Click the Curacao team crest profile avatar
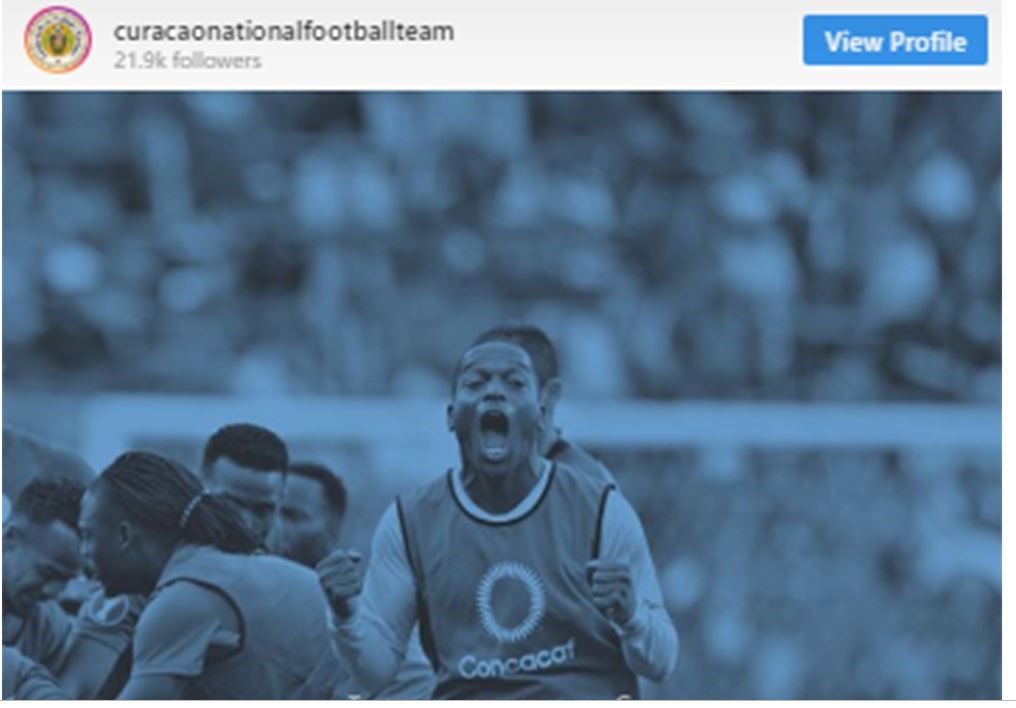 tap(58, 40)
